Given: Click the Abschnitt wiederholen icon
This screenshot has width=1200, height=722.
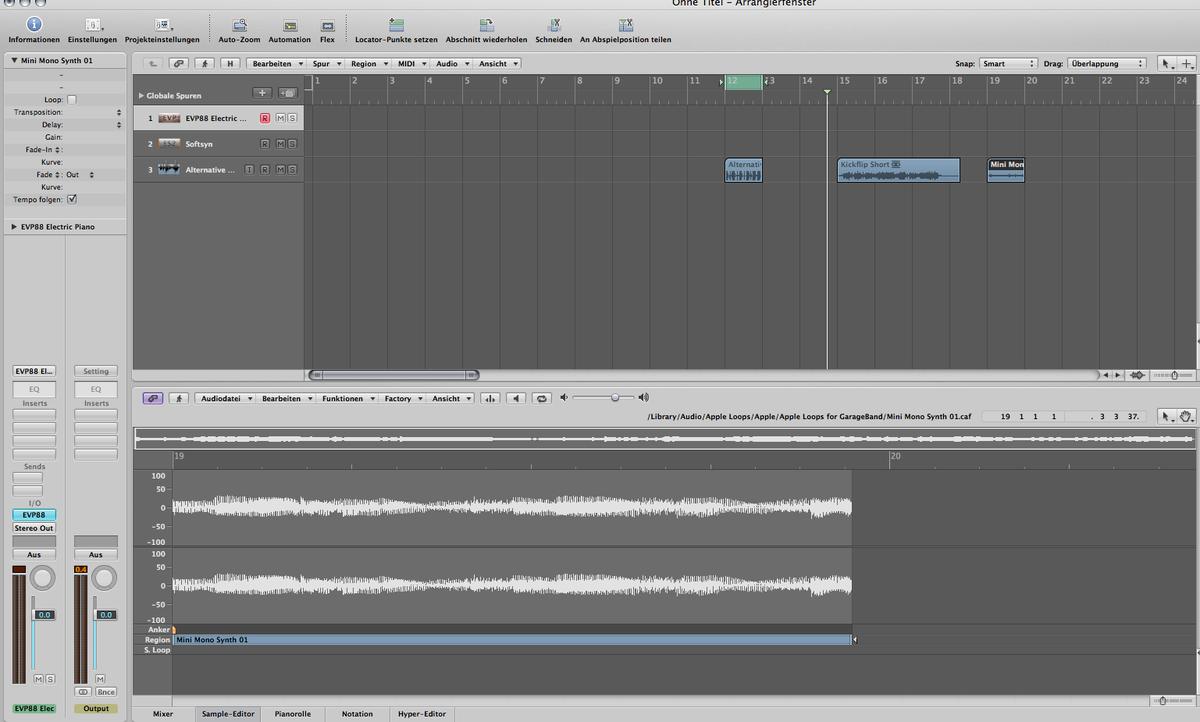Looking at the screenshot, I should (x=486, y=24).
